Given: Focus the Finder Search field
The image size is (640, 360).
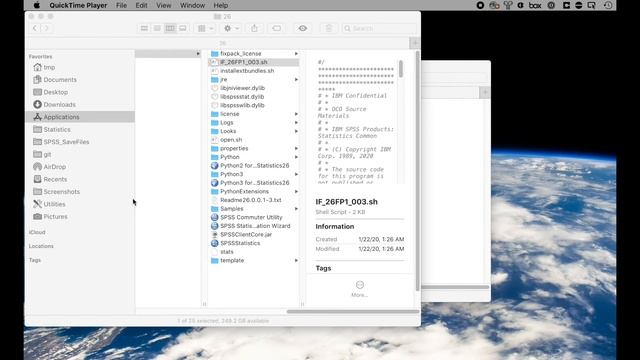Looking at the screenshot, I should (x=379, y=28).
